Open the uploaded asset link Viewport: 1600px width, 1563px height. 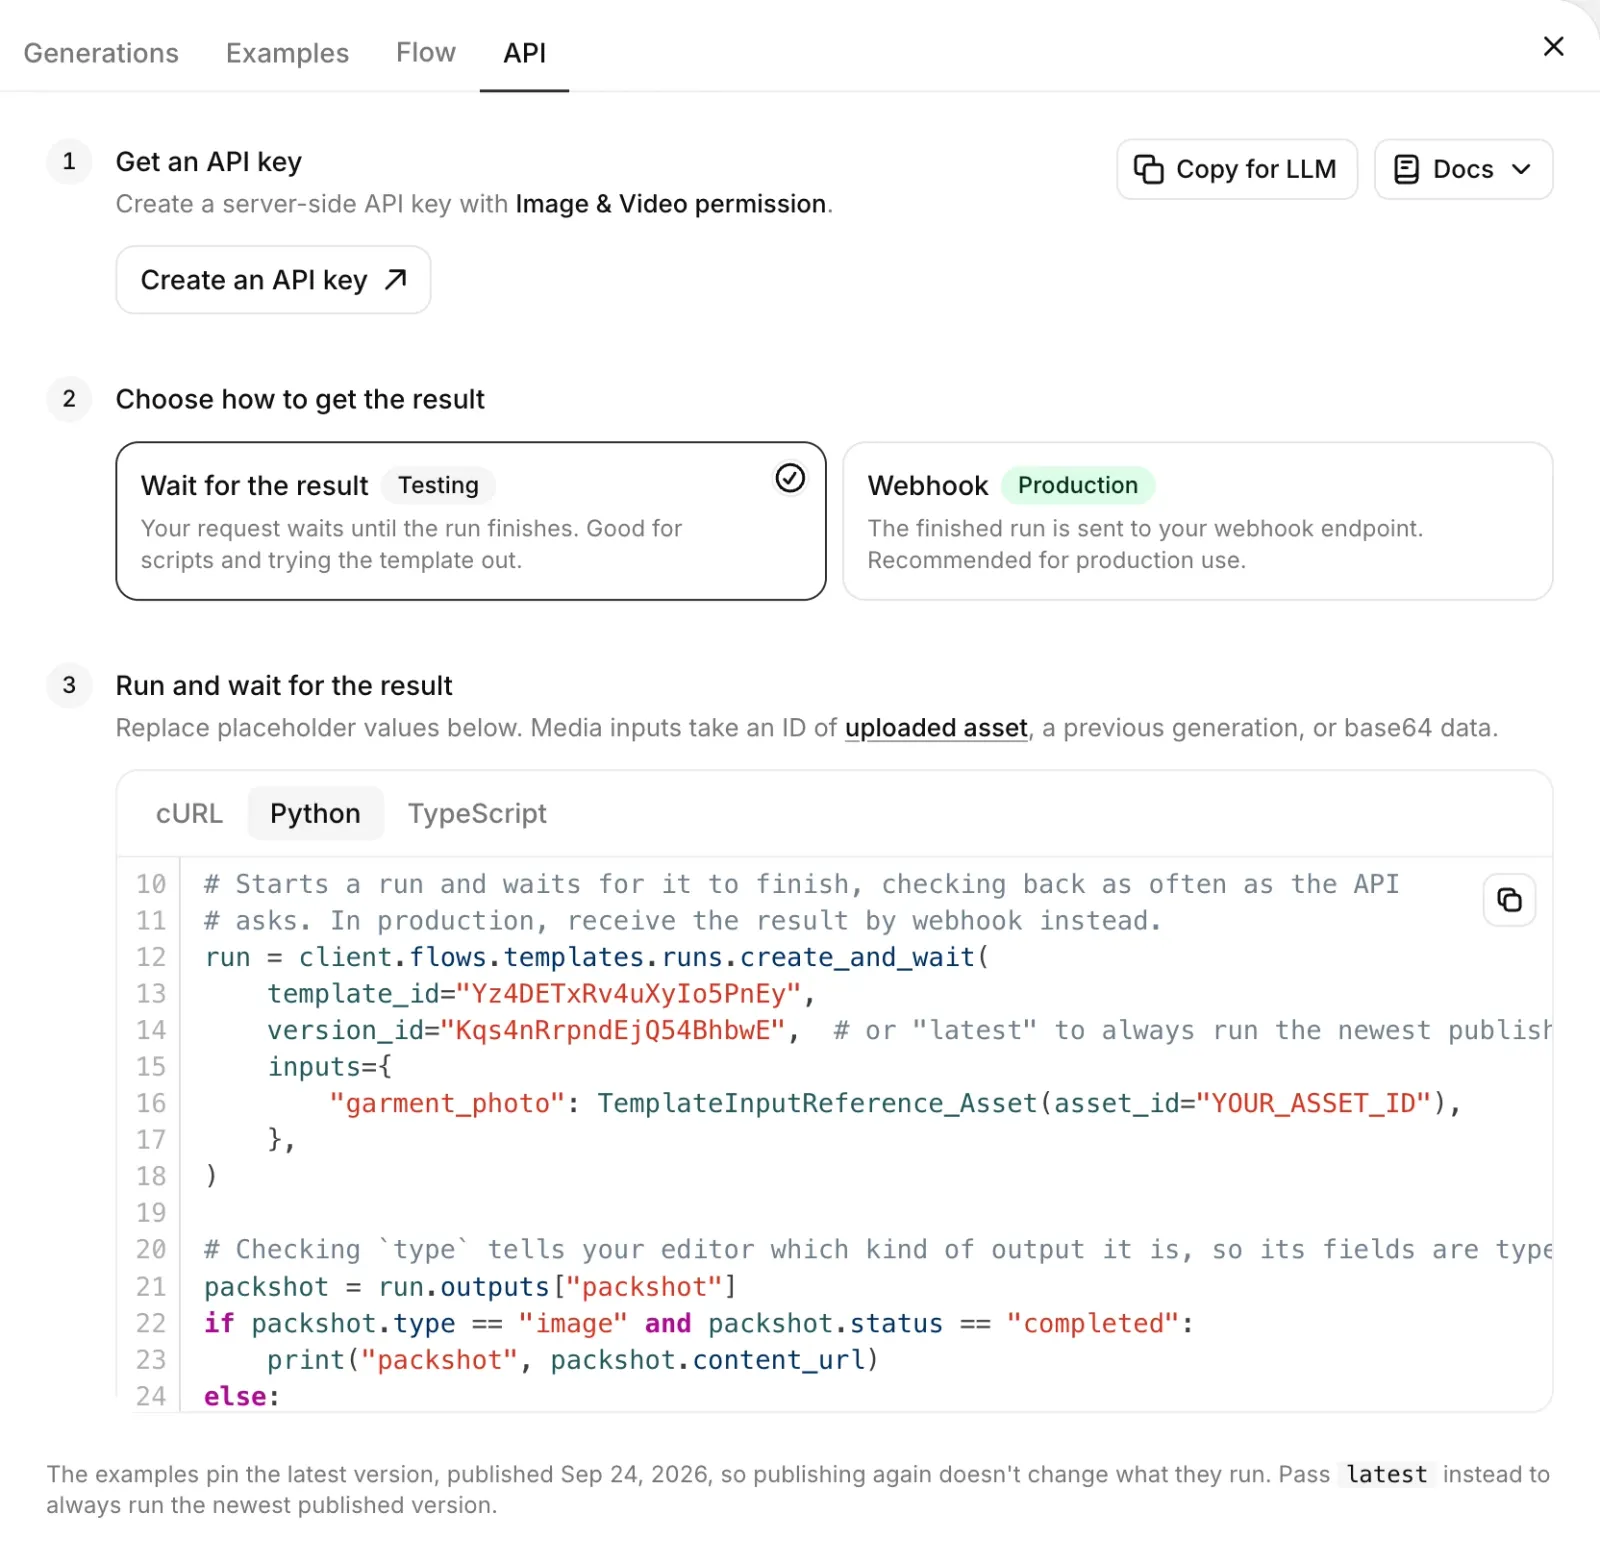pyautogui.click(x=936, y=728)
